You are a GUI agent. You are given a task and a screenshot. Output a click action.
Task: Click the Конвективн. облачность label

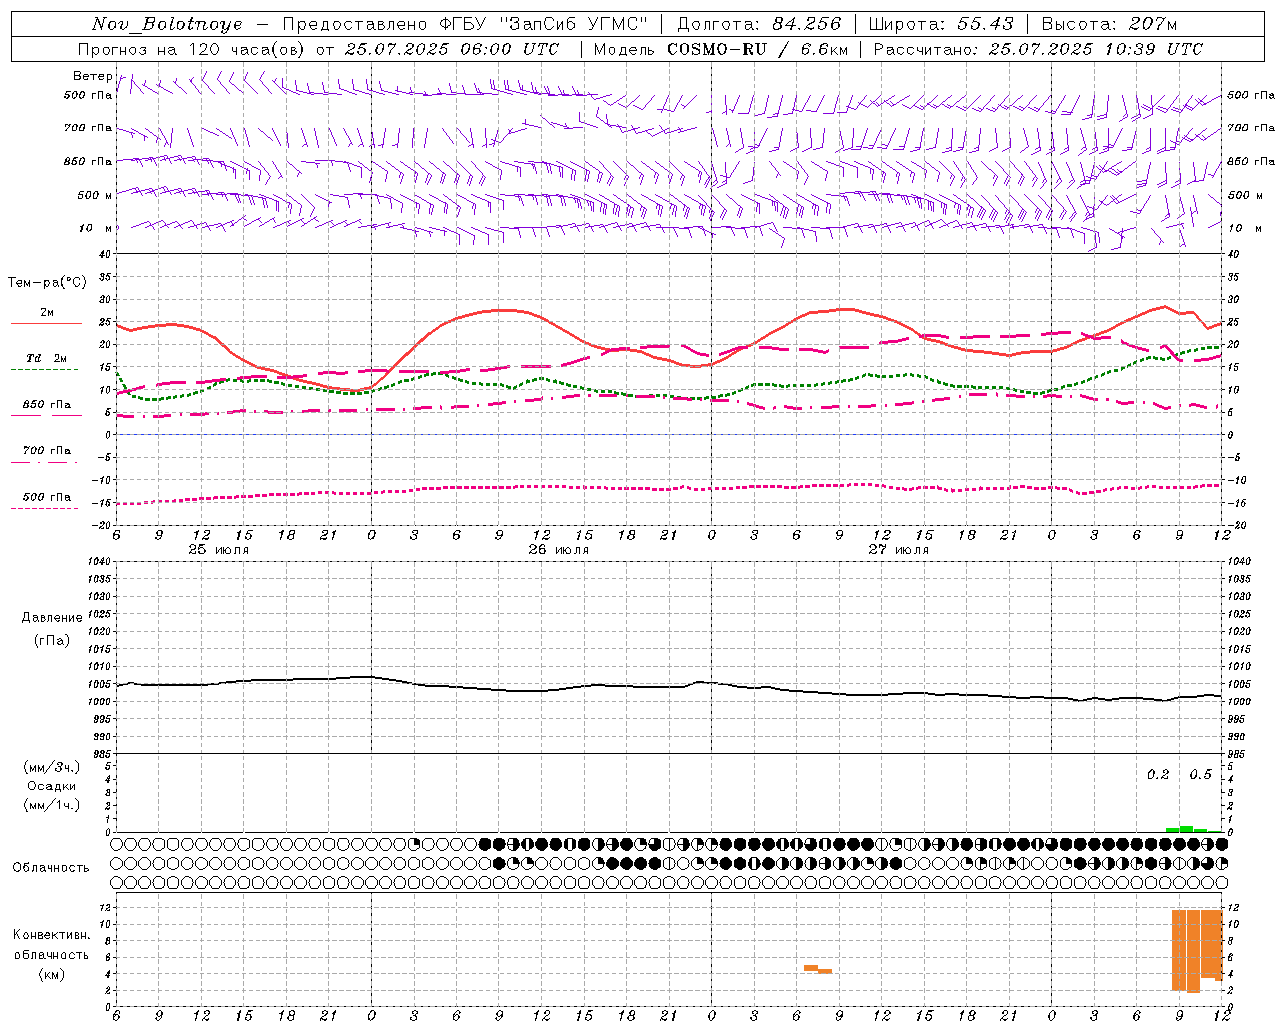pos(51,944)
